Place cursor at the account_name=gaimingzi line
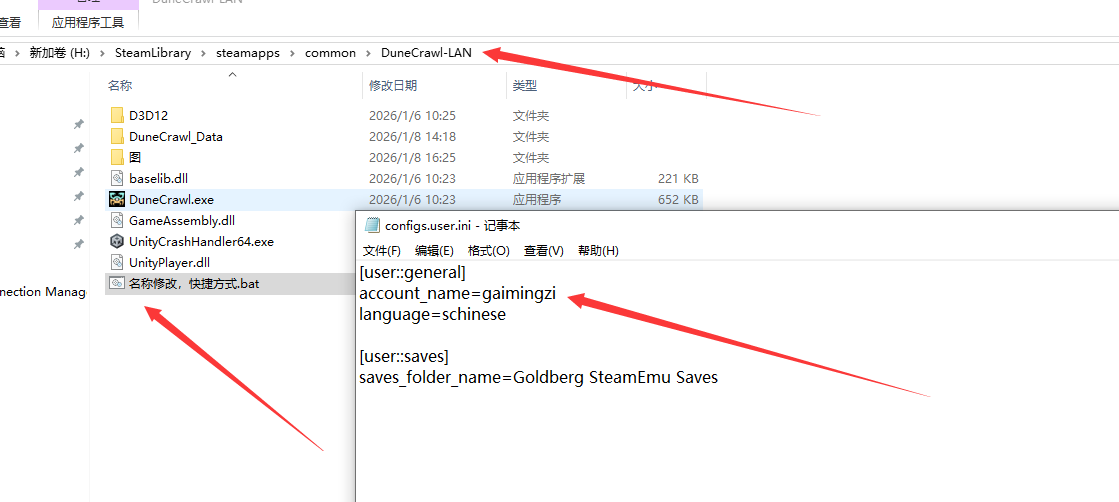Image resolution: width=1119 pixels, height=502 pixels. [x=457, y=293]
